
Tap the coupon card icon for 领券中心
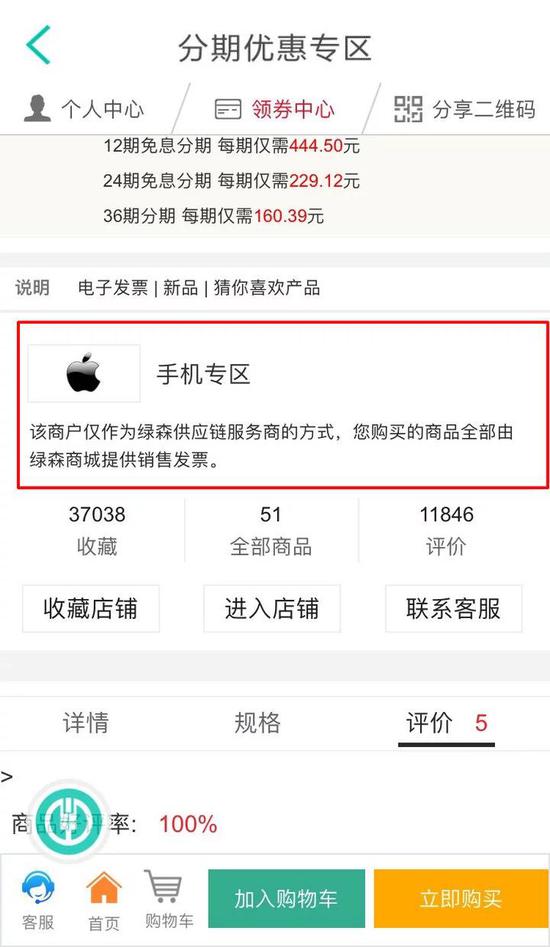click(x=228, y=109)
